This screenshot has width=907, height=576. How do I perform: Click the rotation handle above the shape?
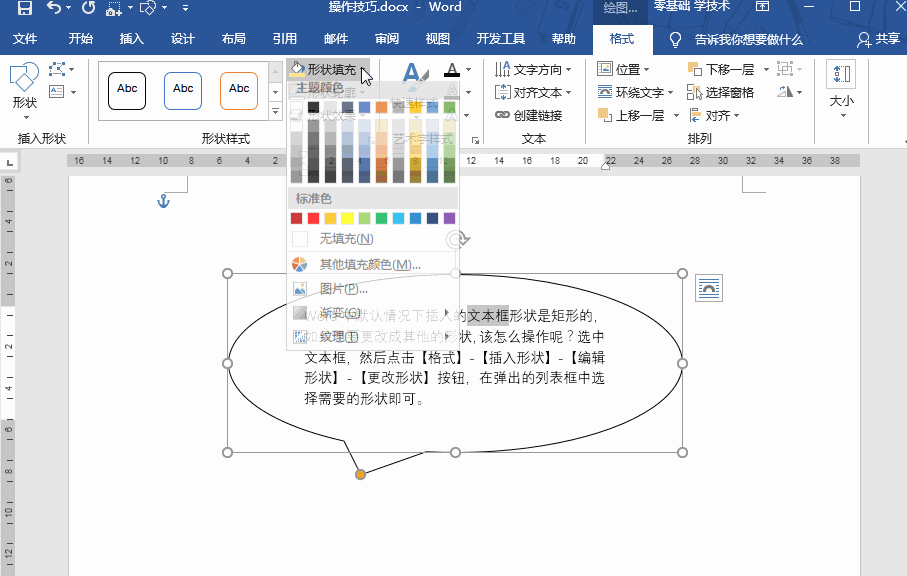pyautogui.click(x=458, y=239)
